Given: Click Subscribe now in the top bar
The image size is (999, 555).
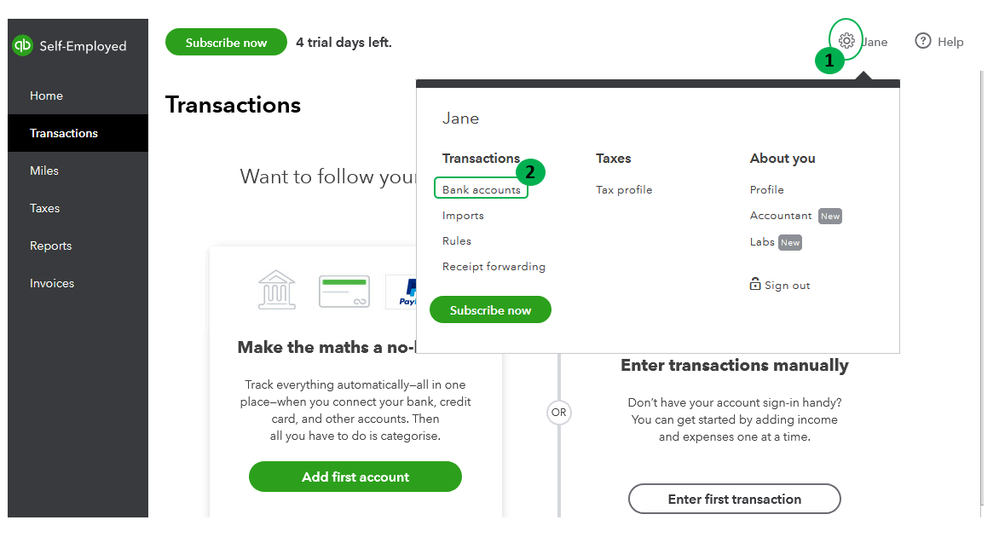Looking at the screenshot, I should click(x=226, y=42).
